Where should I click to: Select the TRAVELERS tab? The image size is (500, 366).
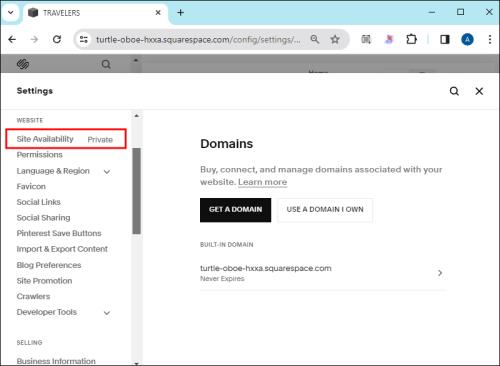[x=90, y=13]
